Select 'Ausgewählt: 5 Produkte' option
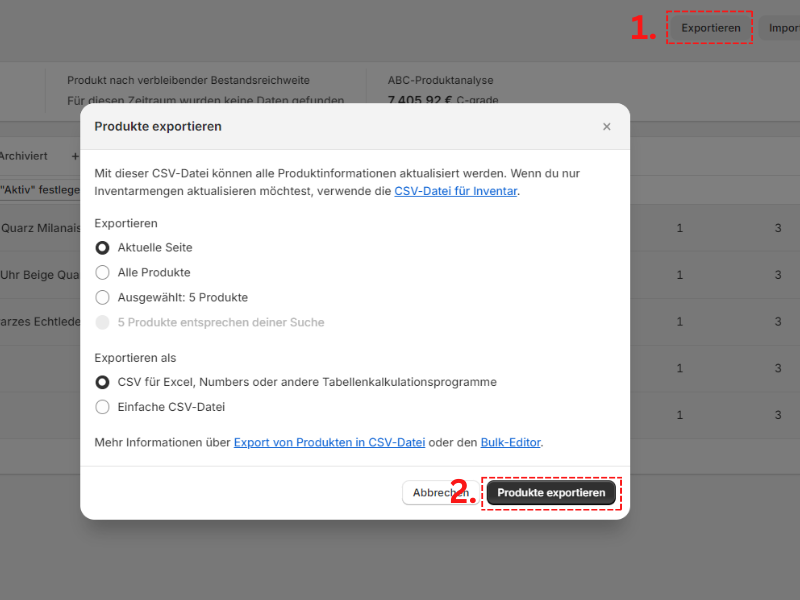800x600 pixels. click(x=103, y=297)
